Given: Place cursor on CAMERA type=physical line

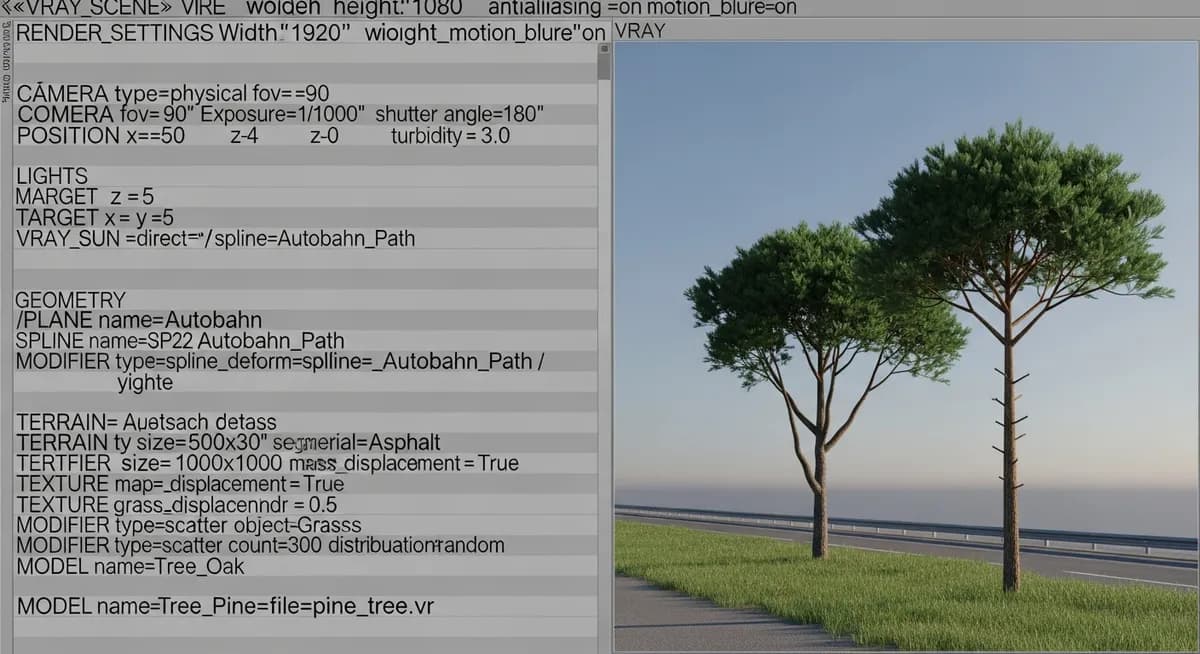Looking at the screenshot, I should point(172,95).
